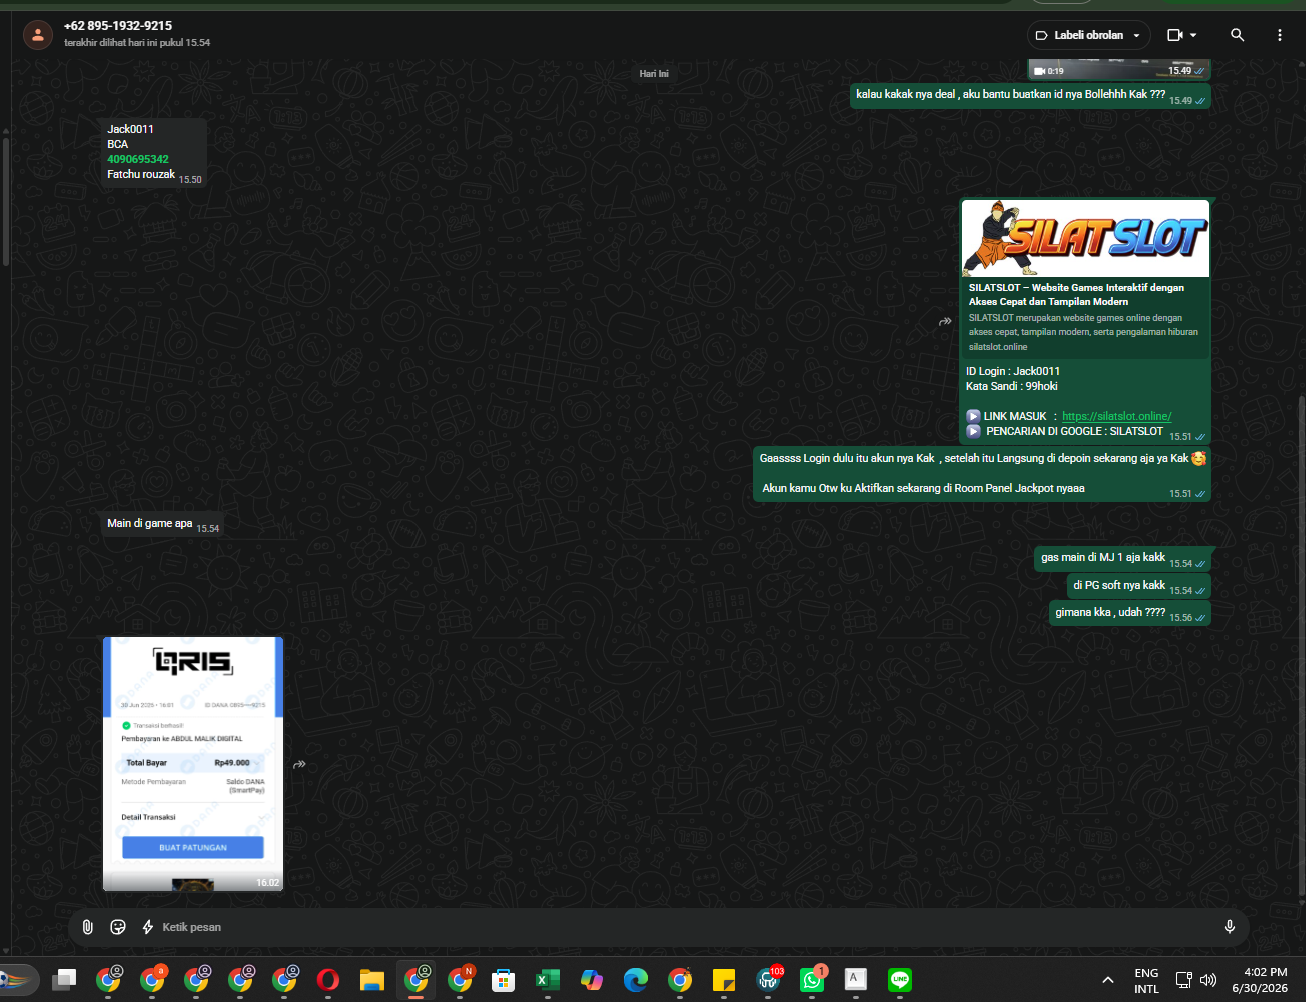Forward the SILATSLOT link message
Viewport: 1306px width, 1002px height.
click(945, 321)
